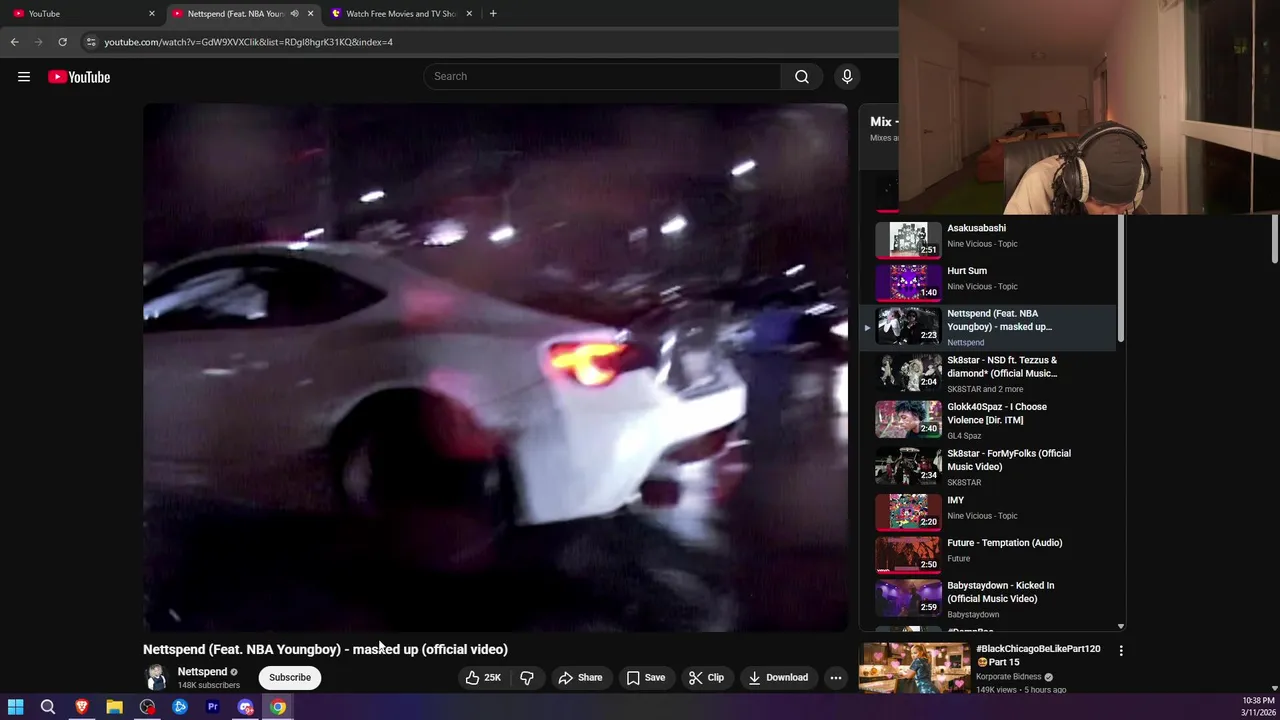Open Battle.net from taskbar
1280x720 pixels.
coord(180,707)
